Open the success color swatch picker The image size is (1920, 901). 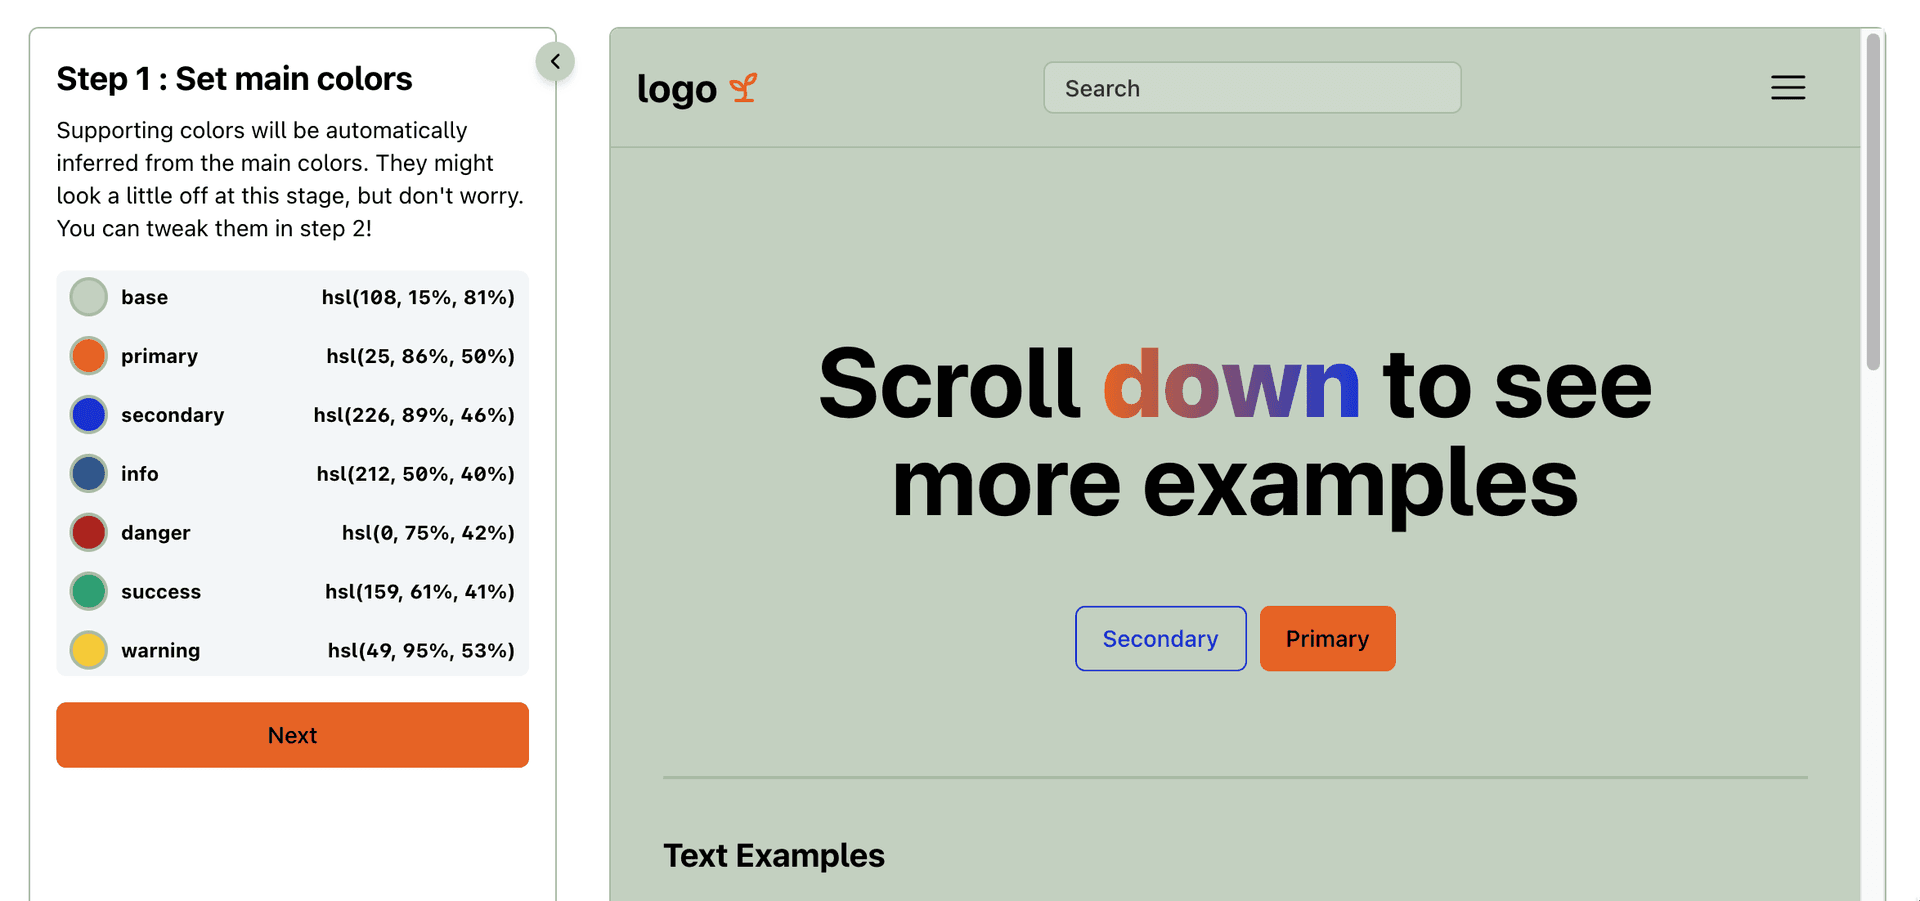coord(88,591)
